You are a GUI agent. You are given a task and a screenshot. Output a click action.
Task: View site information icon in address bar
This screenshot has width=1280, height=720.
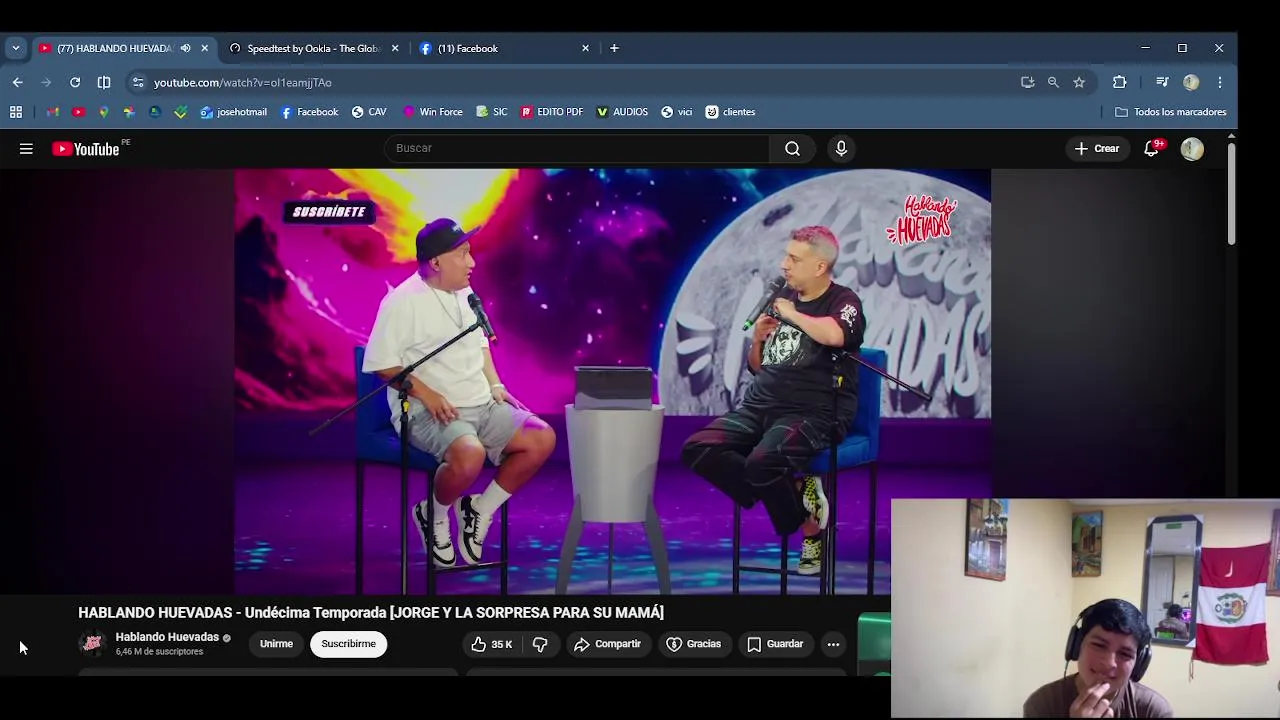coord(138,82)
